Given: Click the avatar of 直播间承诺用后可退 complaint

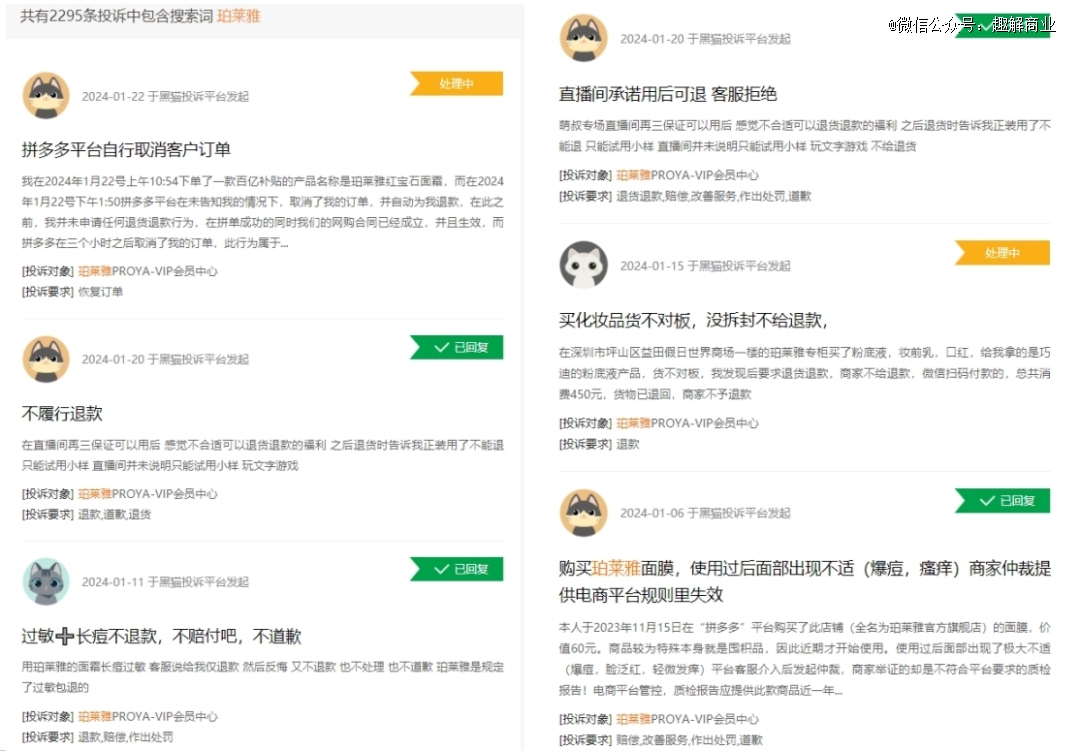Looking at the screenshot, I should (x=584, y=39).
